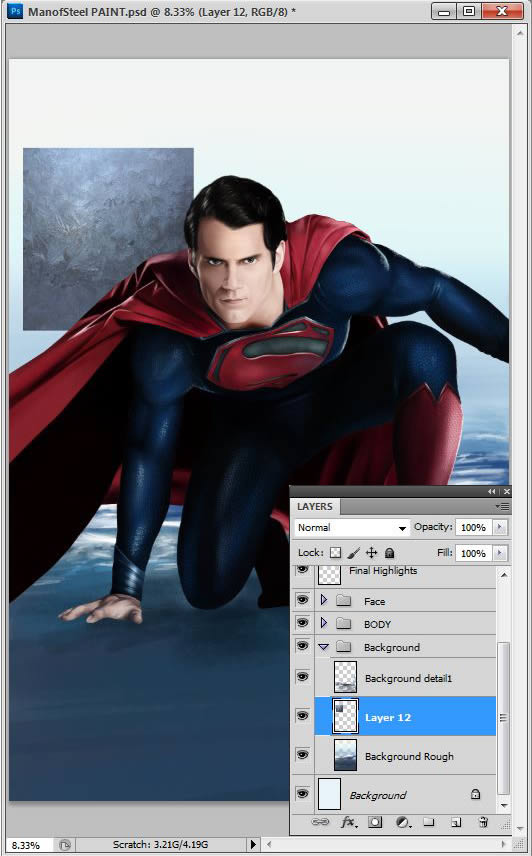The width and height of the screenshot is (532, 856).
Task: Click the Opacity label
Action: [433, 527]
